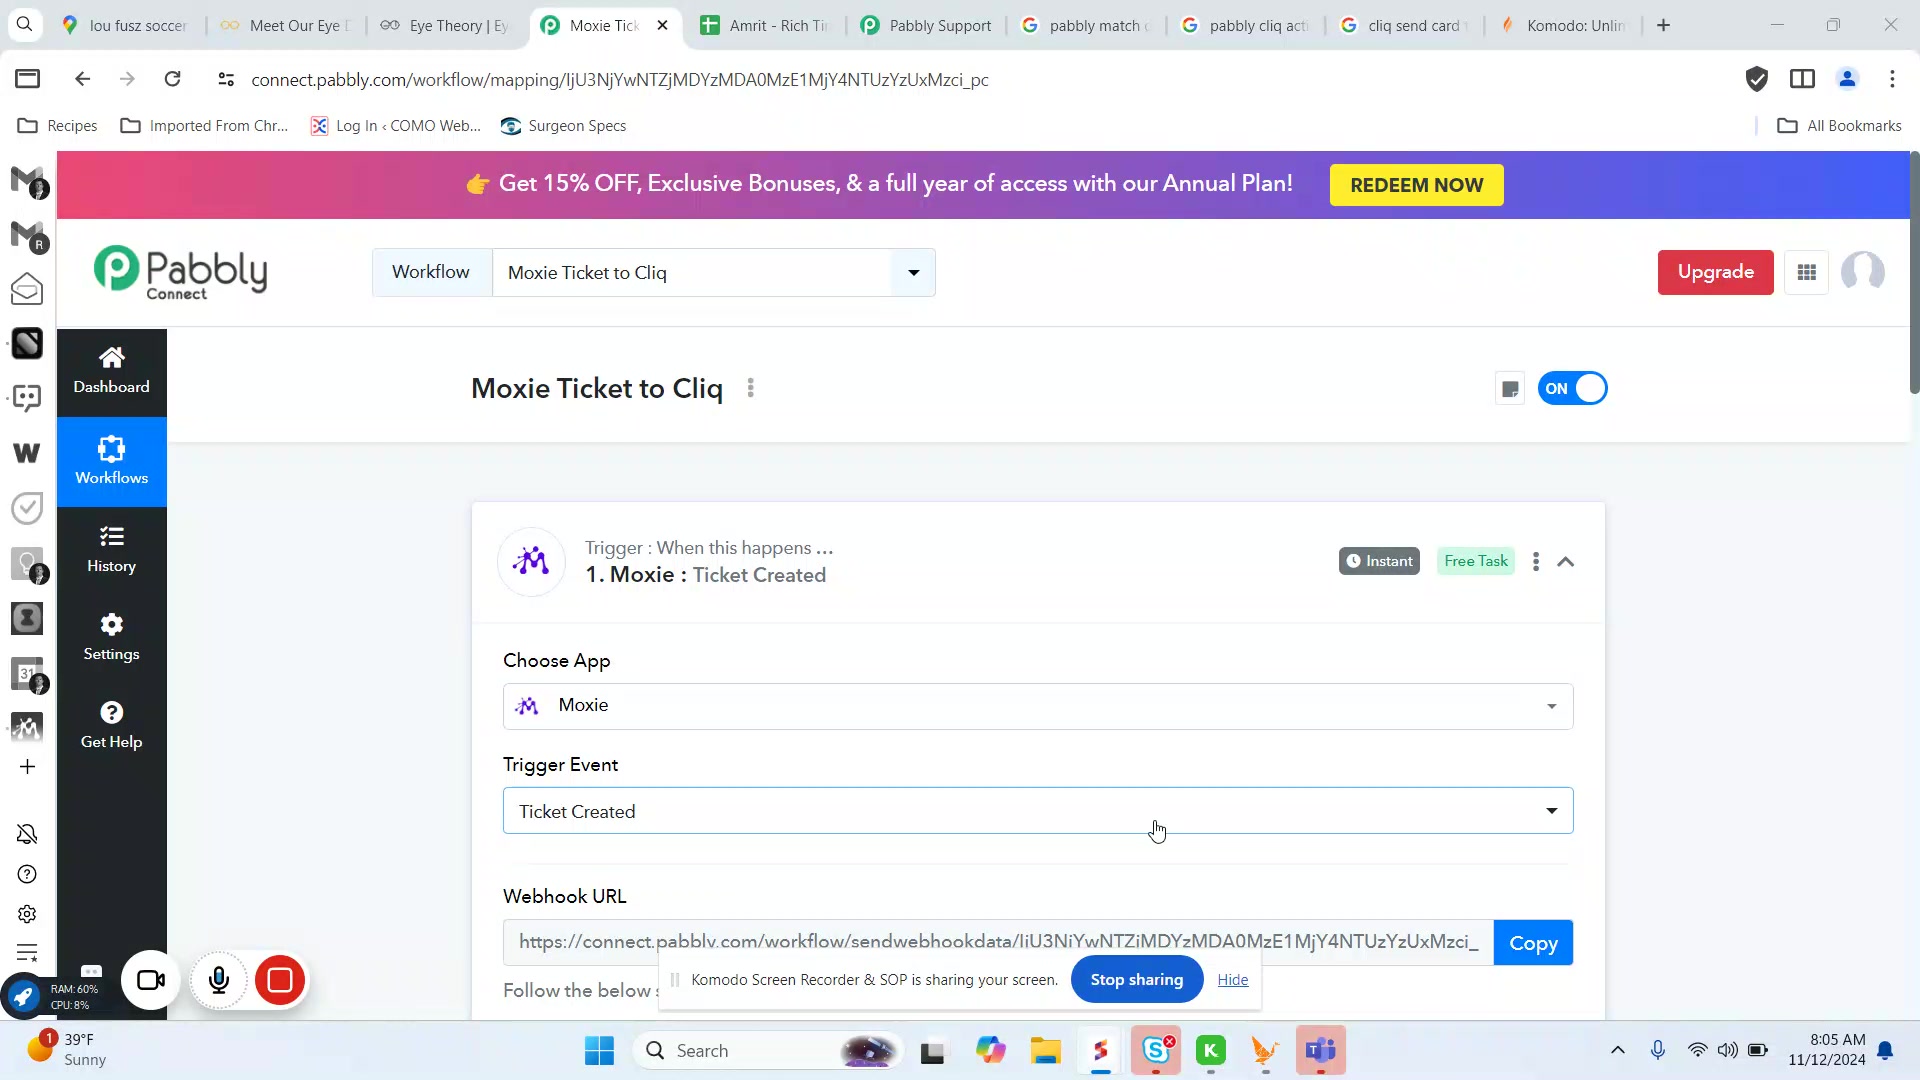
Task: Open the user profile avatar menu
Action: [x=1862, y=272]
